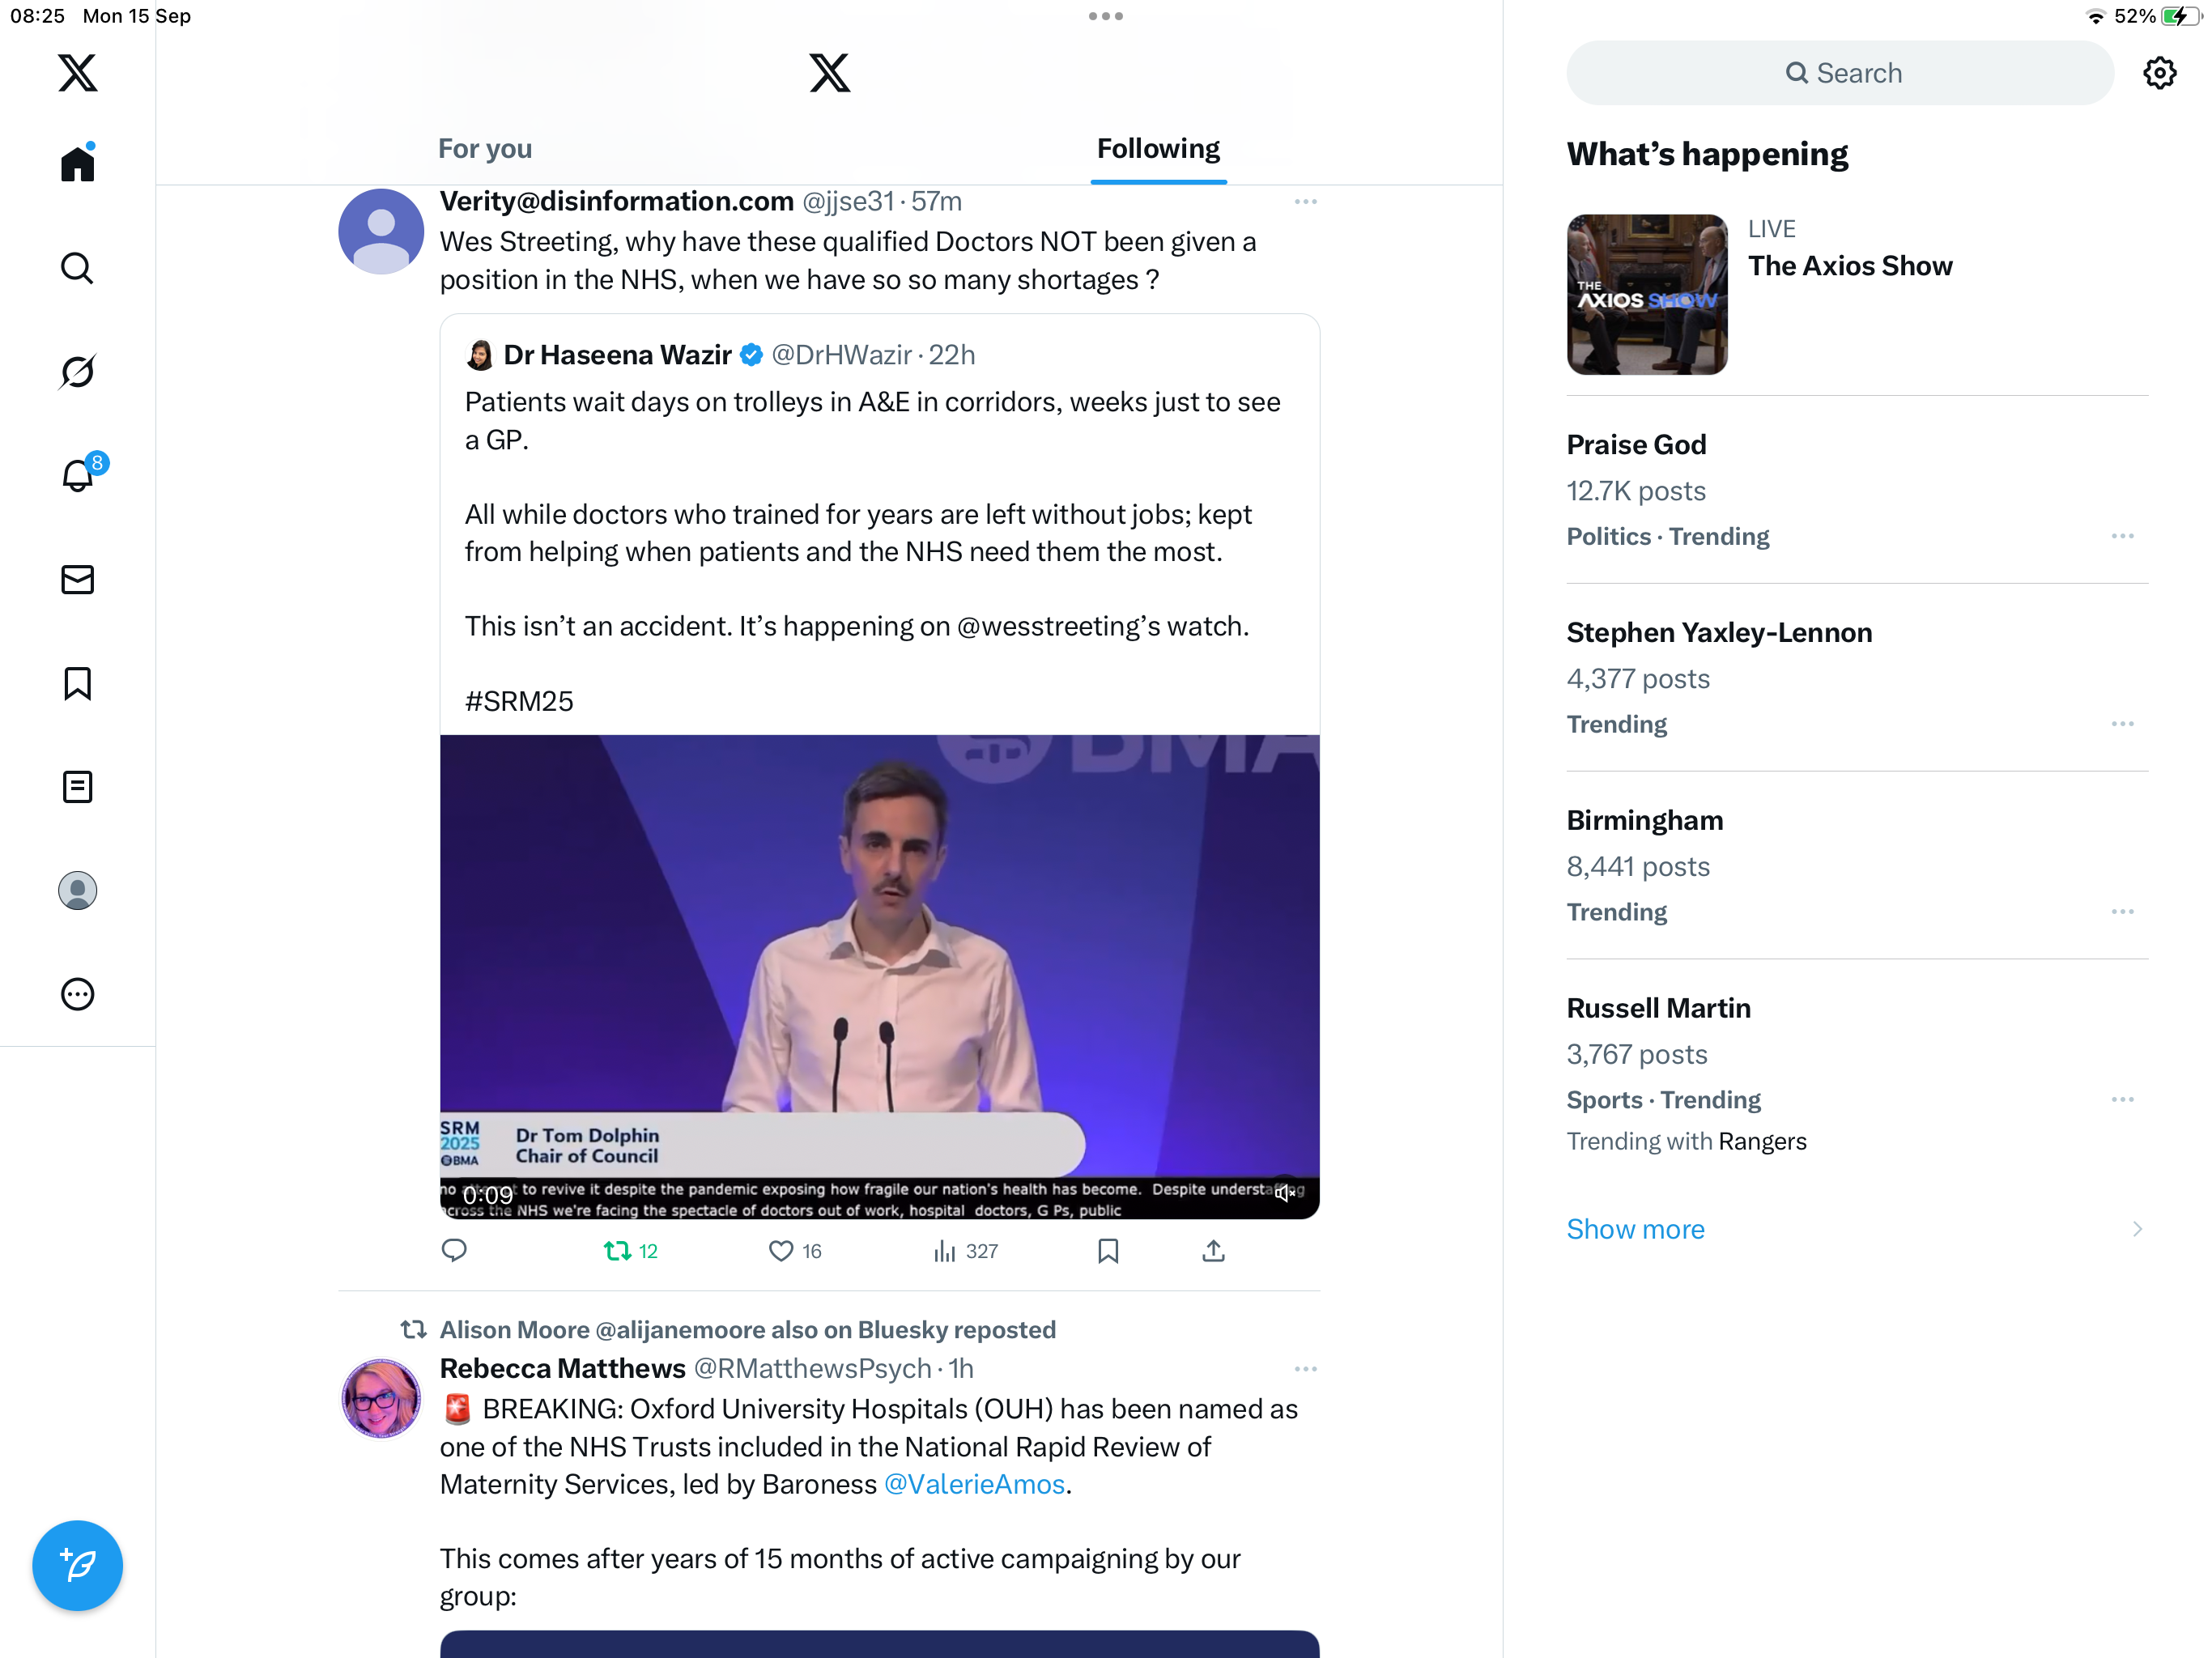Click the compose post button
Viewport: 2212px width, 1658px height.
click(77, 1565)
